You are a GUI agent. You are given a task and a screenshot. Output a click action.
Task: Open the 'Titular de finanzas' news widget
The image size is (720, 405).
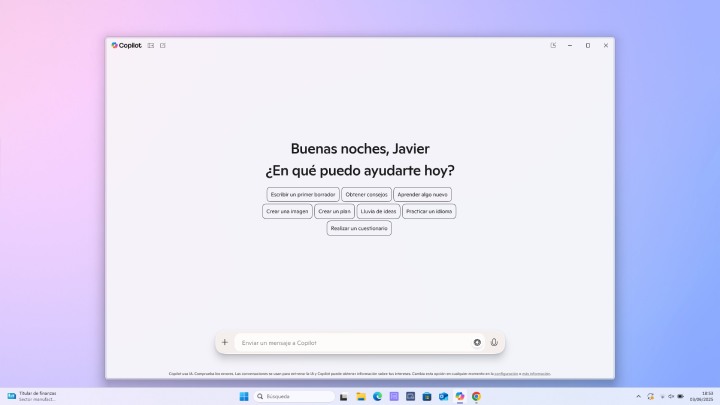[32, 396]
